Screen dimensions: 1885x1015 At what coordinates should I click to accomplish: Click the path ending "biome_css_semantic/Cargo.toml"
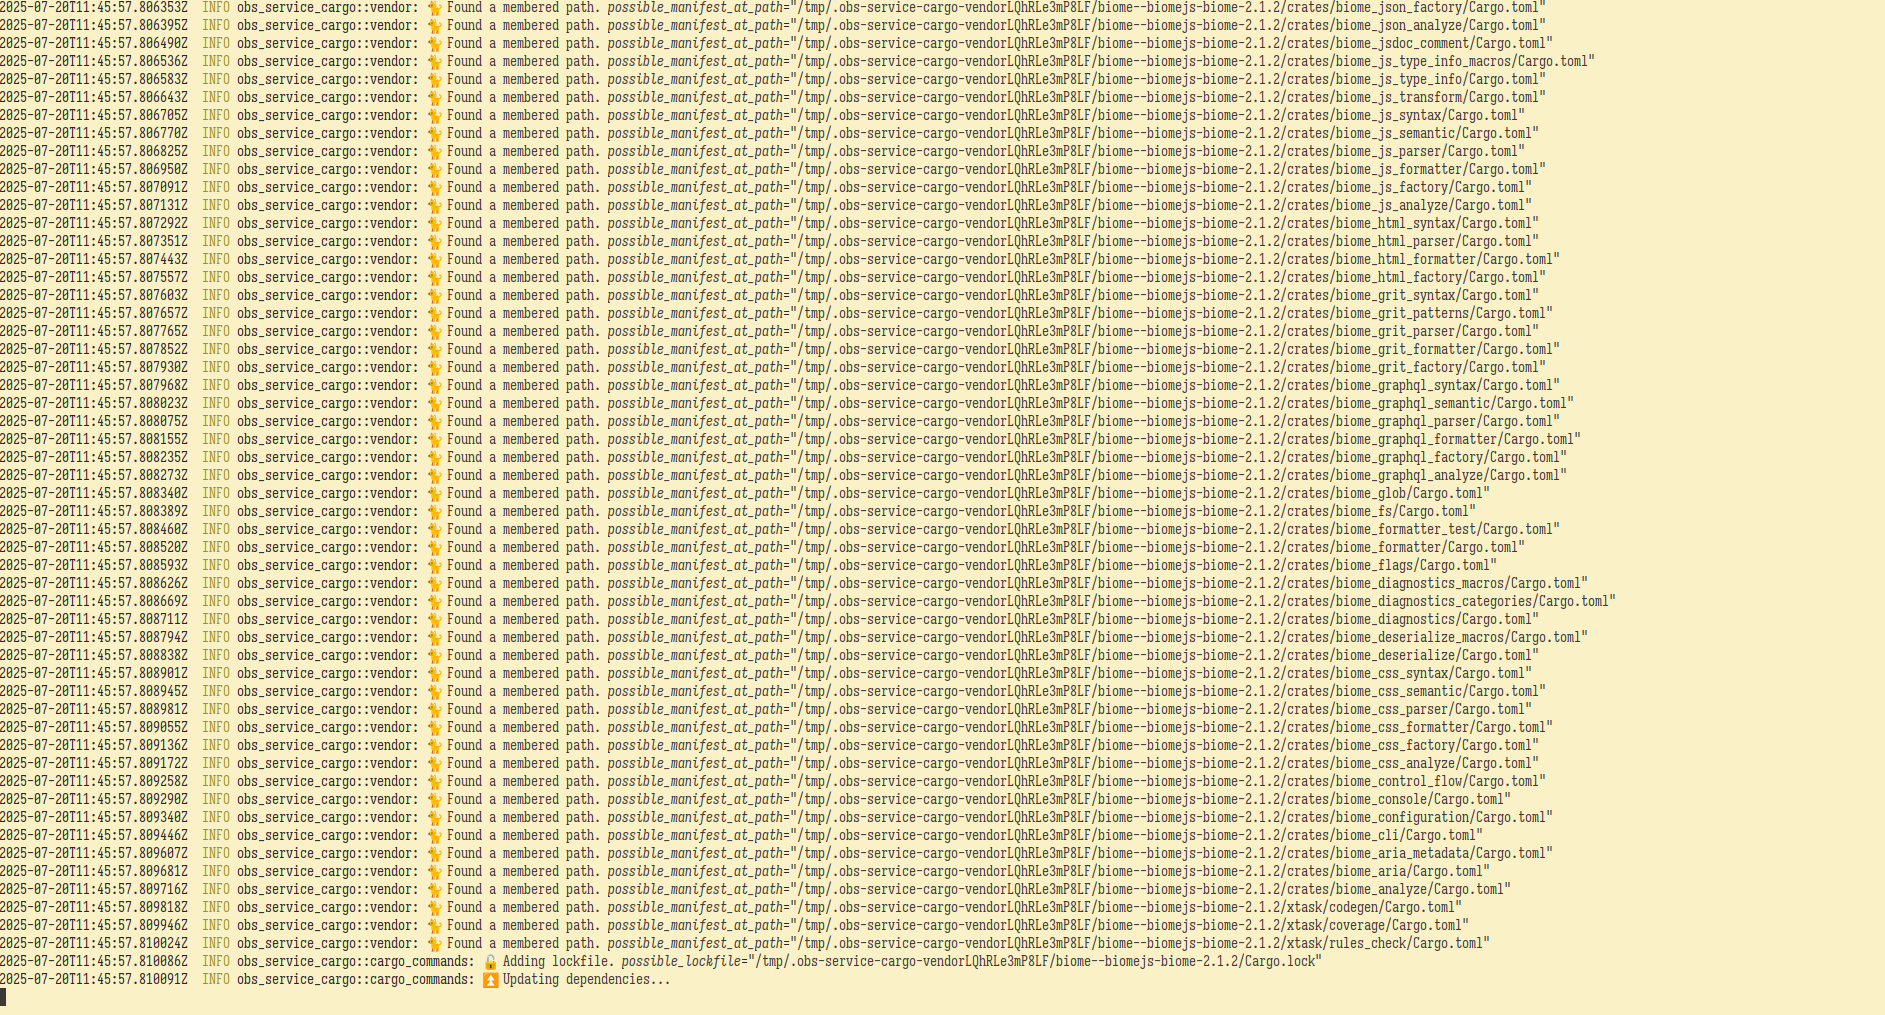click(x=1167, y=691)
